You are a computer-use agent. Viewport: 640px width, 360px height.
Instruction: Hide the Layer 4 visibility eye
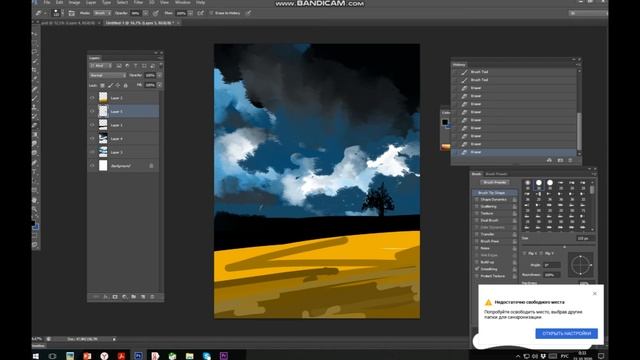pyautogui.click(x=92, y=139)
